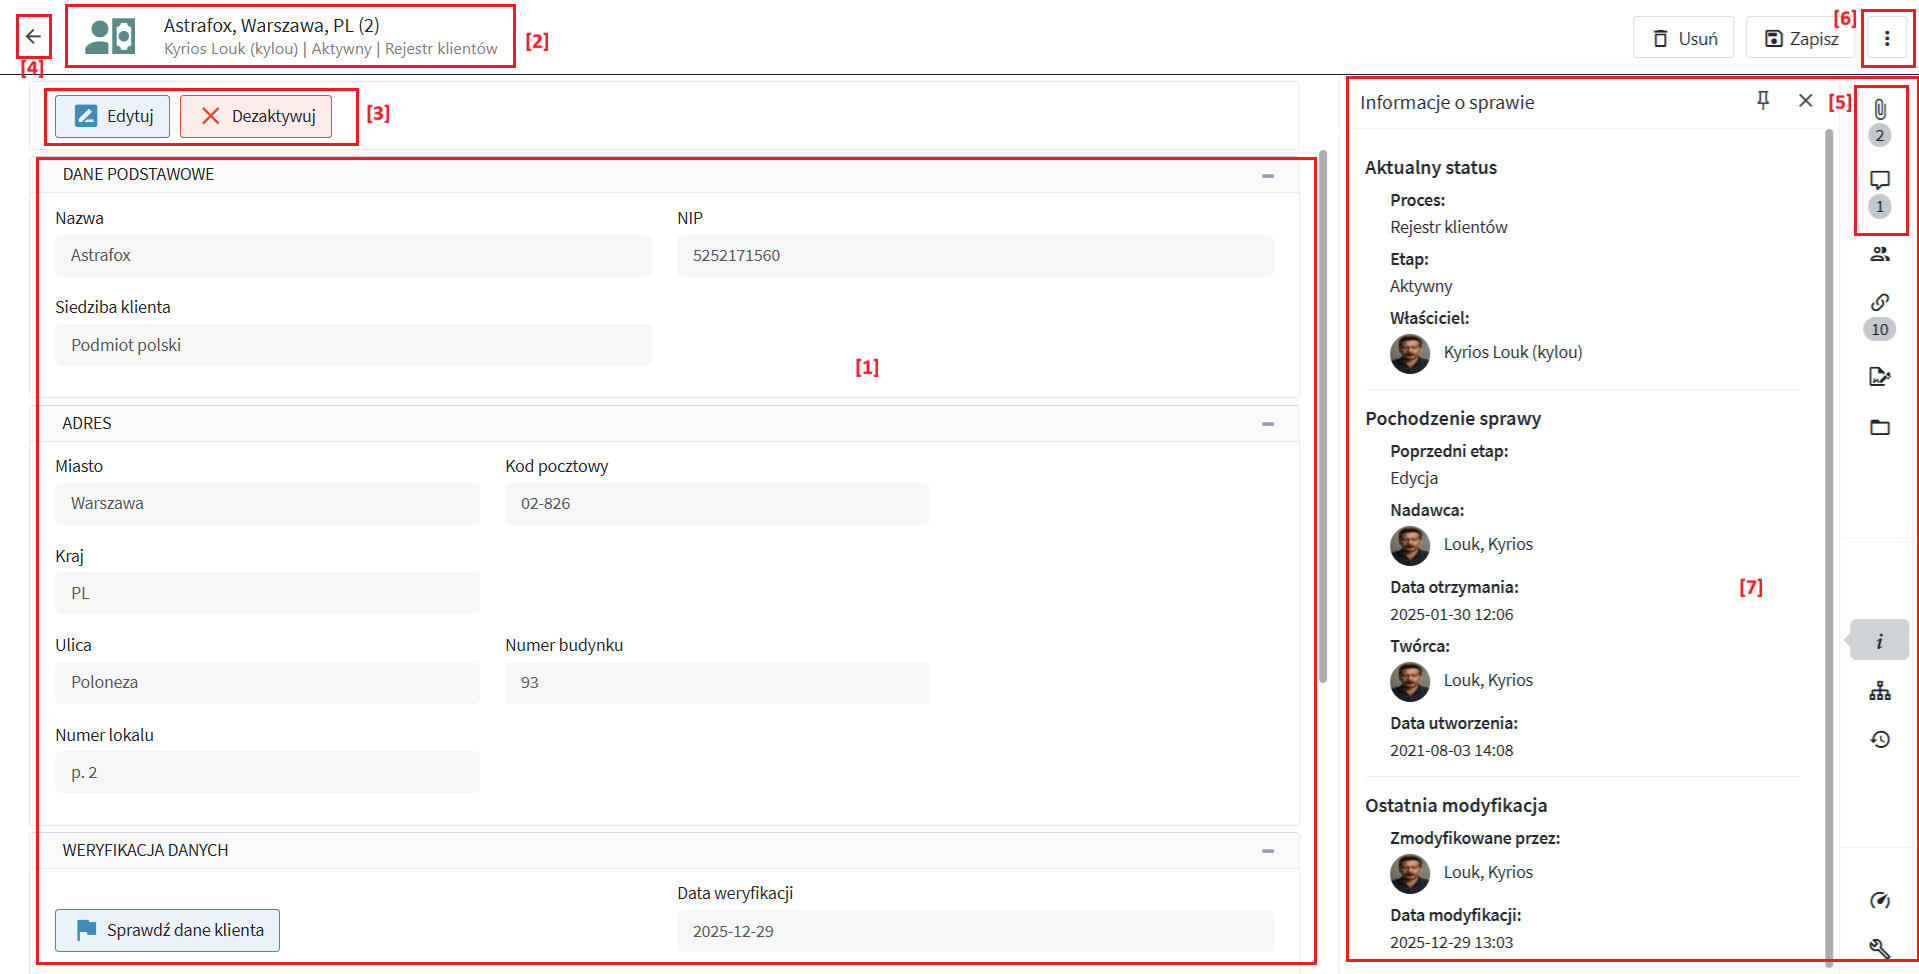Click the main form vertical scrollbar
Image resolution: width=1919 pixels, height=974 pixels.
click(x=1323, y=420)
